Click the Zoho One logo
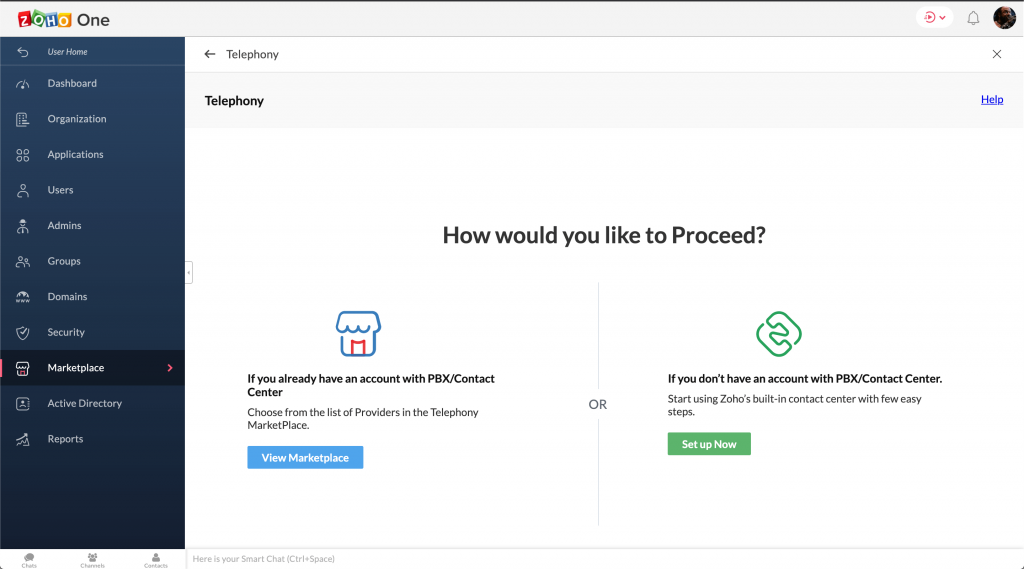1024x569 pixels. click(64, 19)
